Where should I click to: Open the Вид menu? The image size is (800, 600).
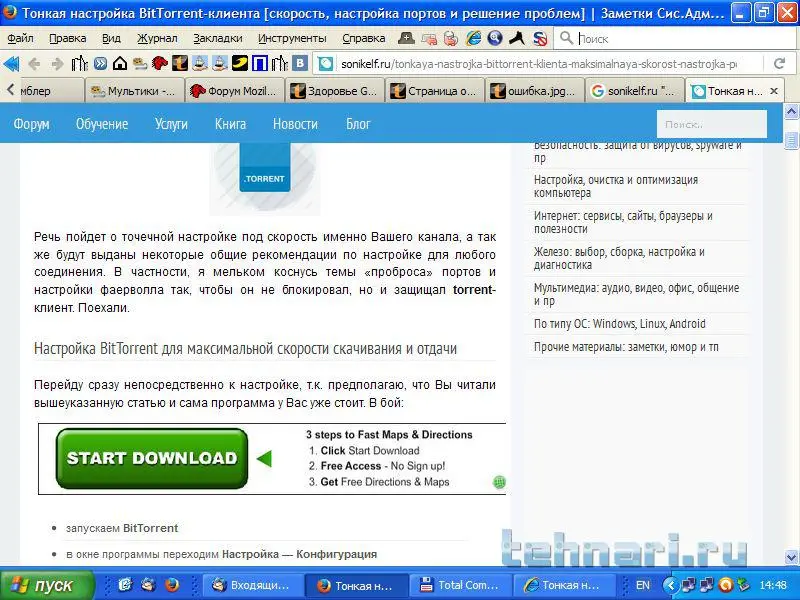111,38
